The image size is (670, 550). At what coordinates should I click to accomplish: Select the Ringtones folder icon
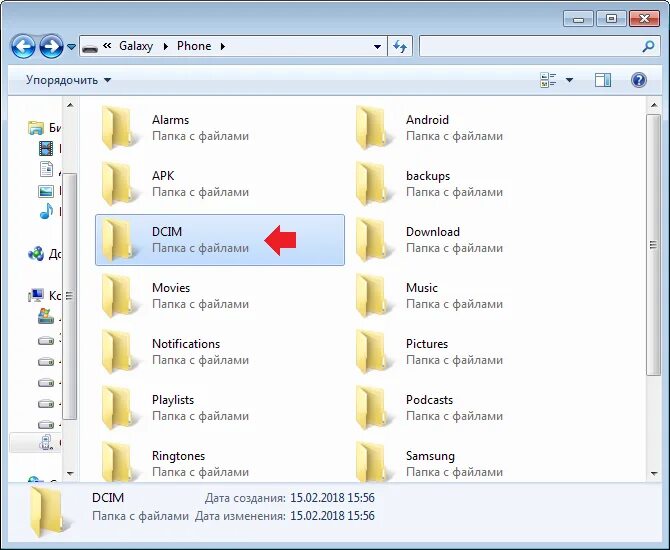(120, 462)
